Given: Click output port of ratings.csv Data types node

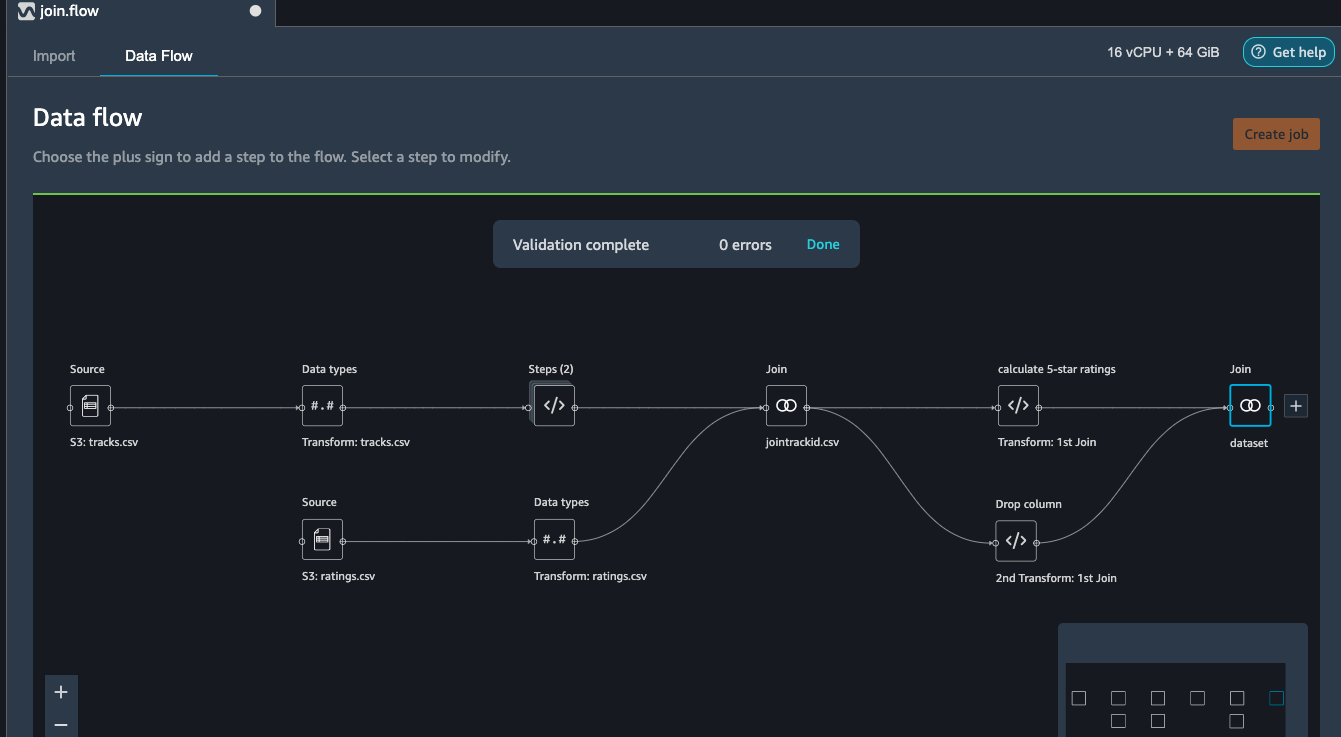Looking at the screenshot, I should click(x=575, y=542).
